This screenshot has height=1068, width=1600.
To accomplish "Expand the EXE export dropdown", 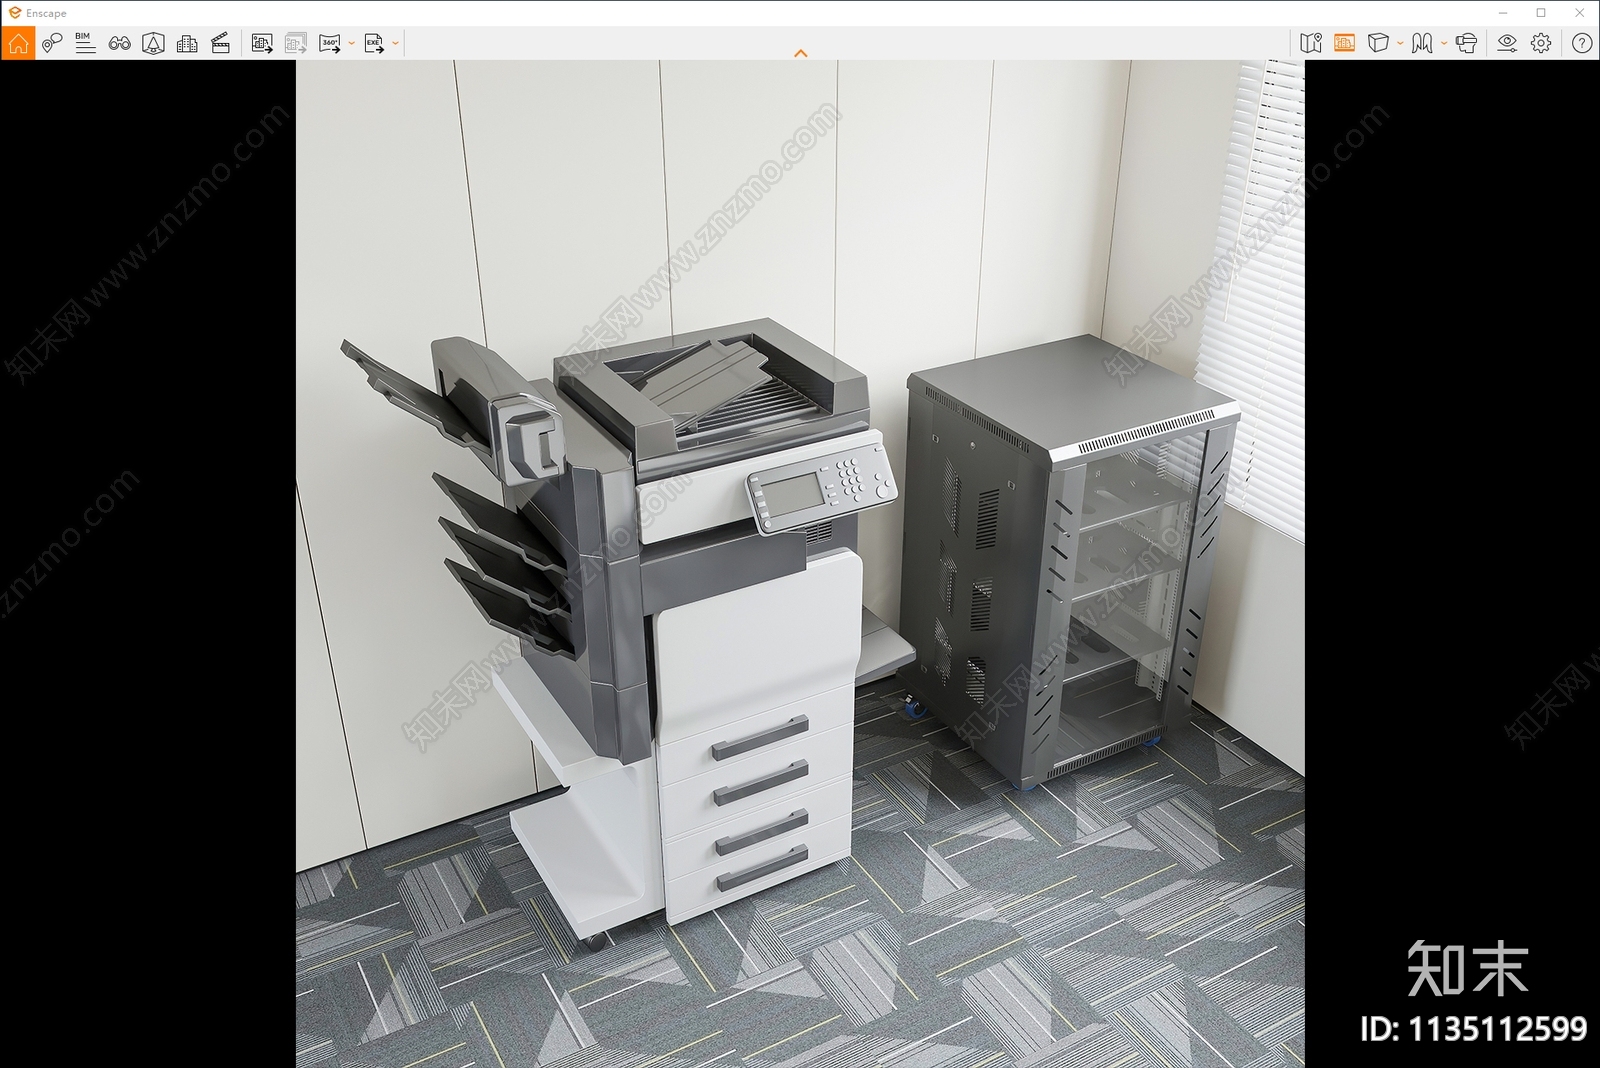I will pyautogui.click(x=396, y=43).
